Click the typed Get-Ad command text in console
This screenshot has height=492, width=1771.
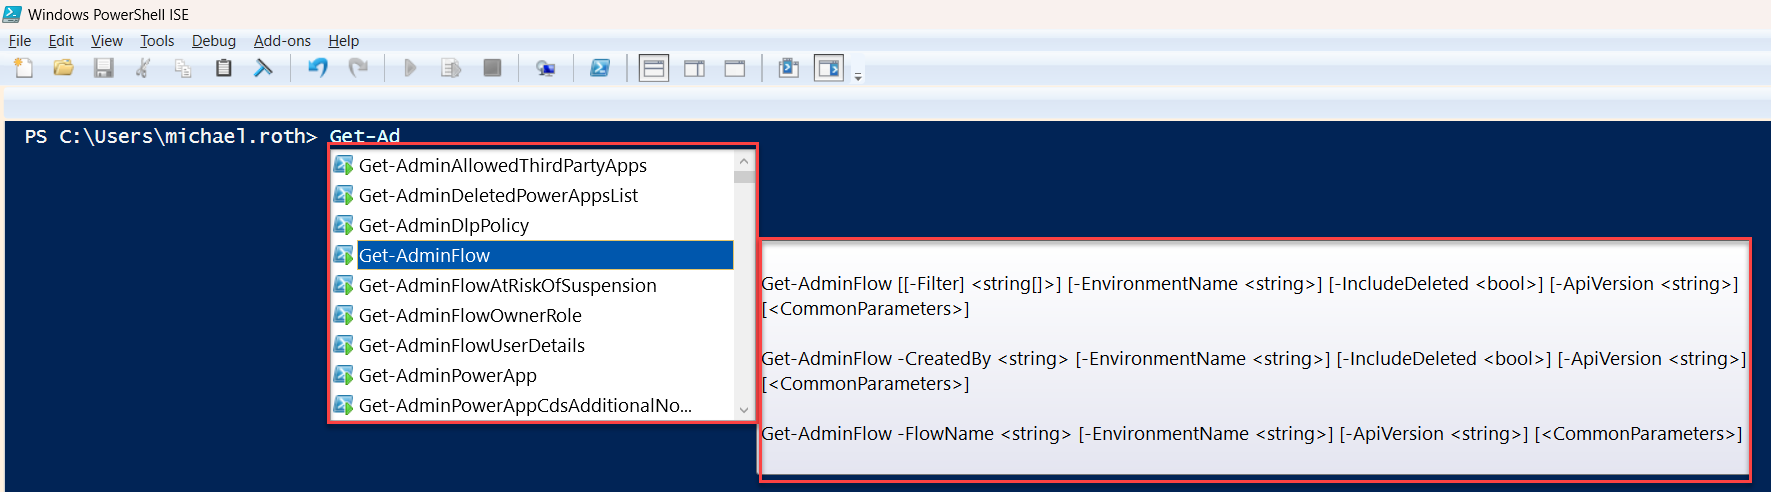click(x=364, y=136)
